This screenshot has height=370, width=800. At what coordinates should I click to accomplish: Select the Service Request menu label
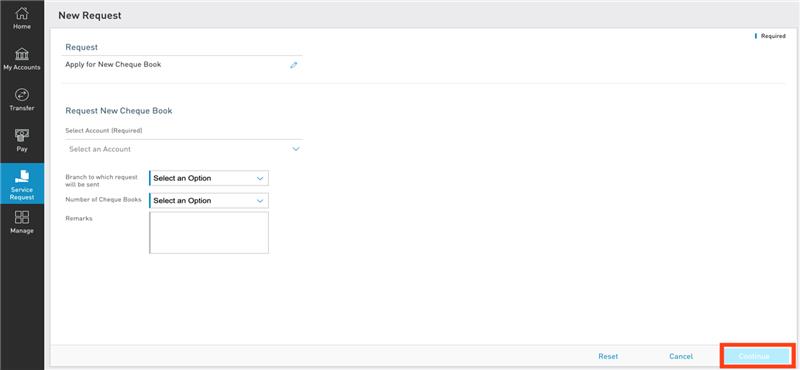[22, 193]
